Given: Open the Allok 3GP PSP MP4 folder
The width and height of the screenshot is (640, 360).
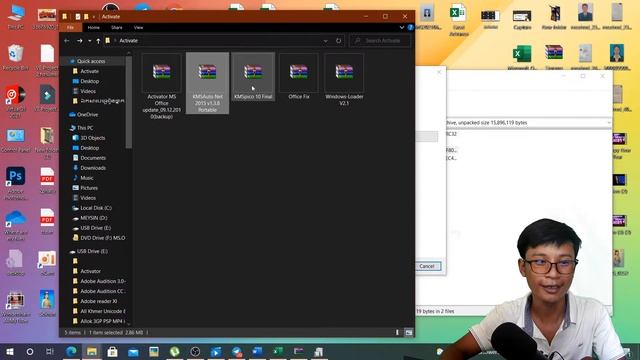Looking at the screenshot, I should coord(102,321).
